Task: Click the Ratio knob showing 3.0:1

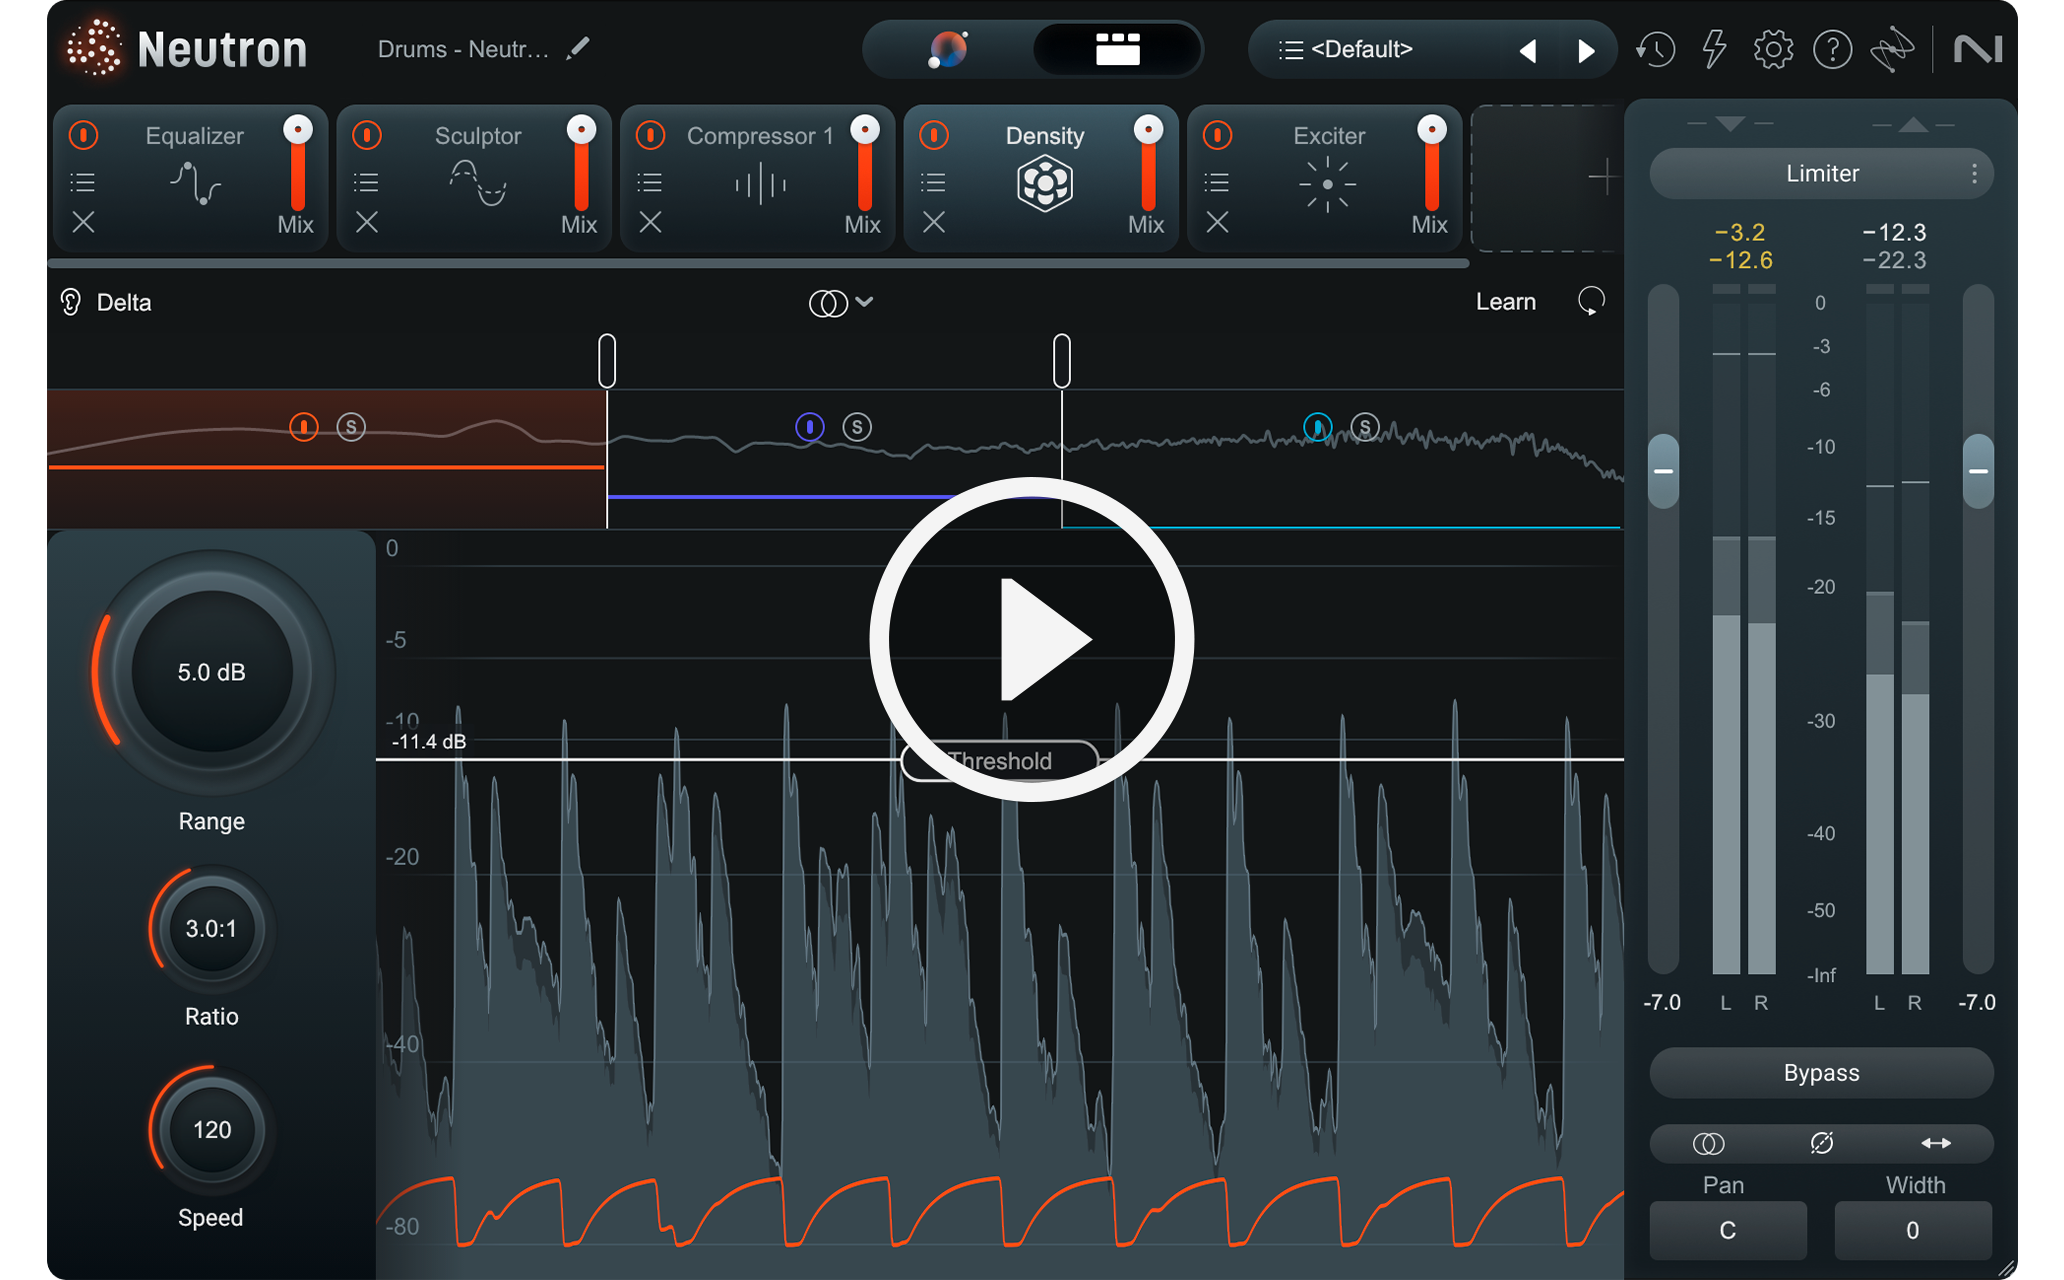Action: [212, 929]
